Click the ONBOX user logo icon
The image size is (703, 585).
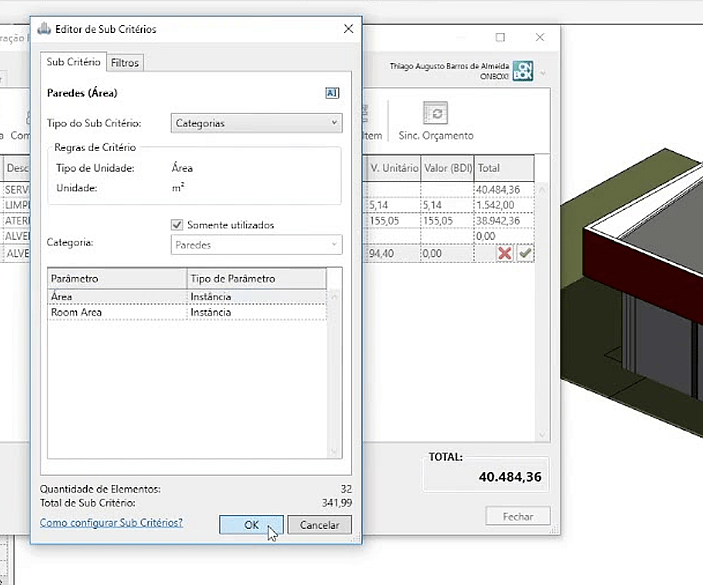[x=523, y=71]
